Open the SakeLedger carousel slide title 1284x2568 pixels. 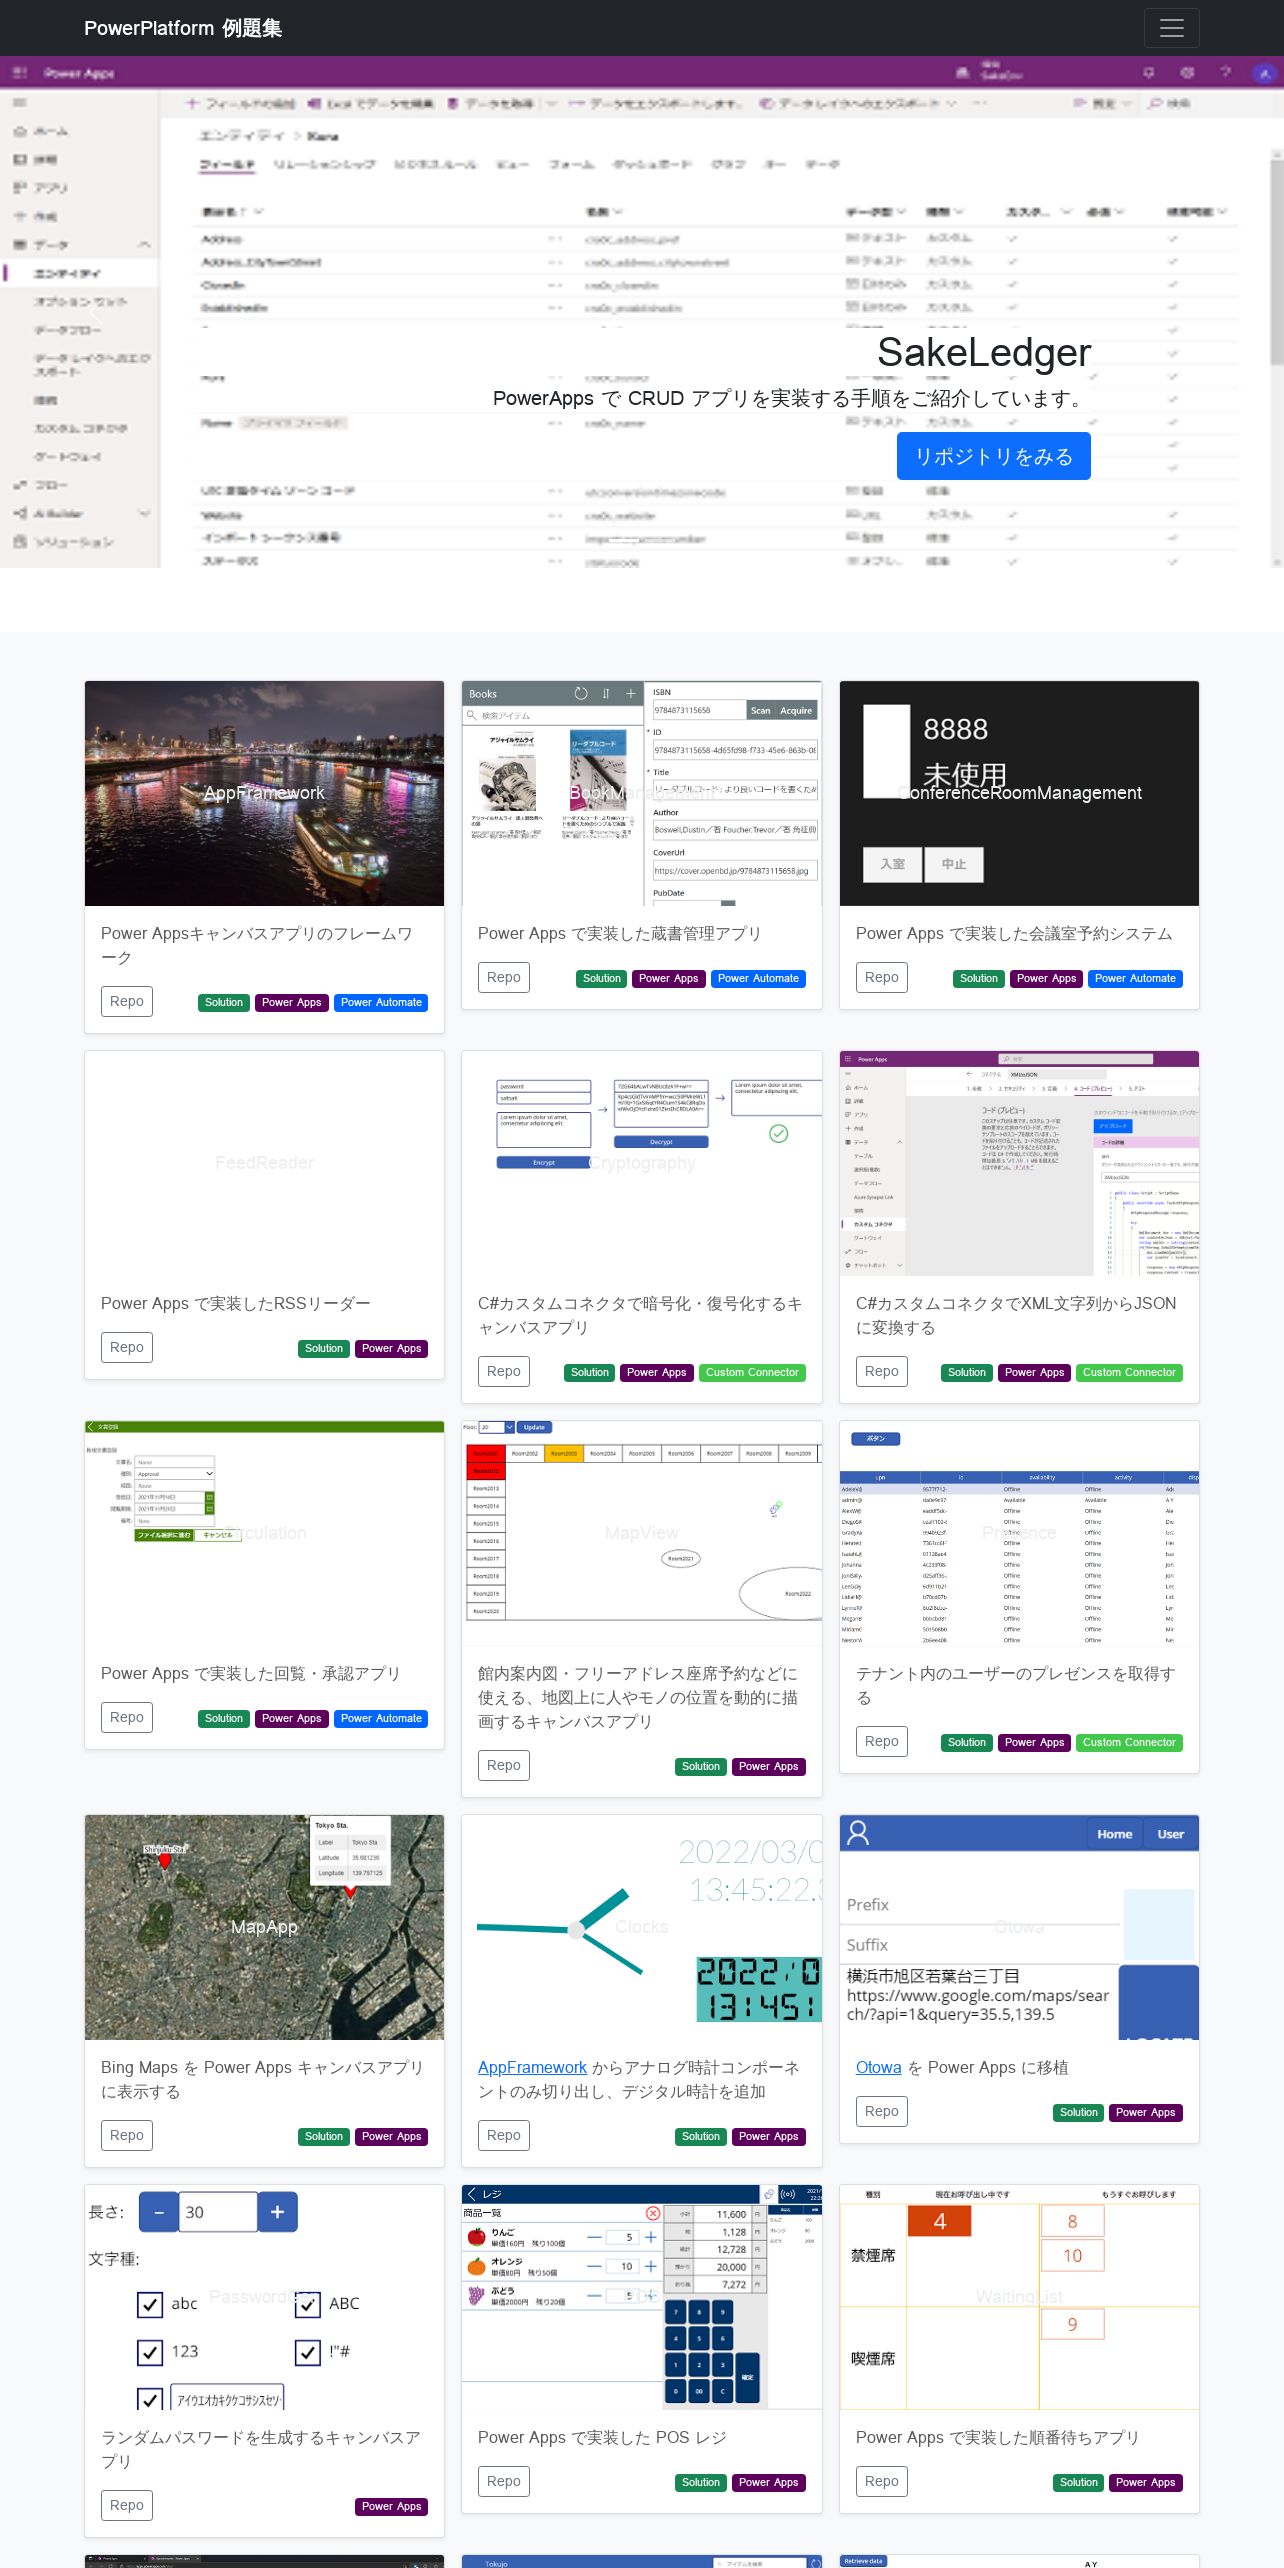pyautogui.click(x=984, y=352)
